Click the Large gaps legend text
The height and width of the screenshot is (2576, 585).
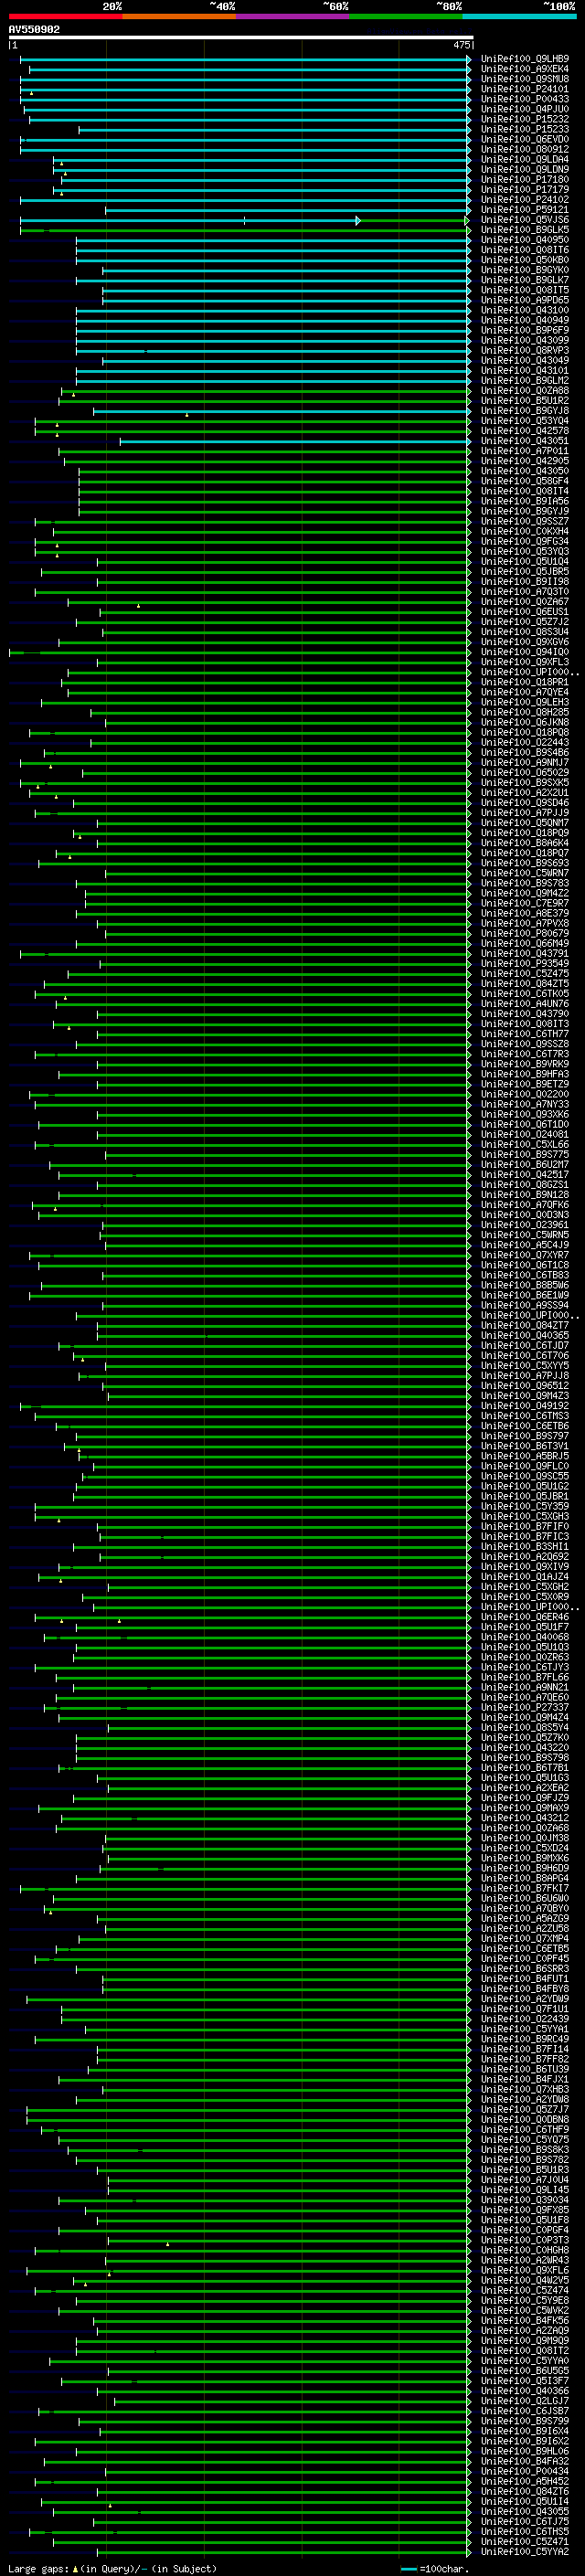click(112, 2568)
